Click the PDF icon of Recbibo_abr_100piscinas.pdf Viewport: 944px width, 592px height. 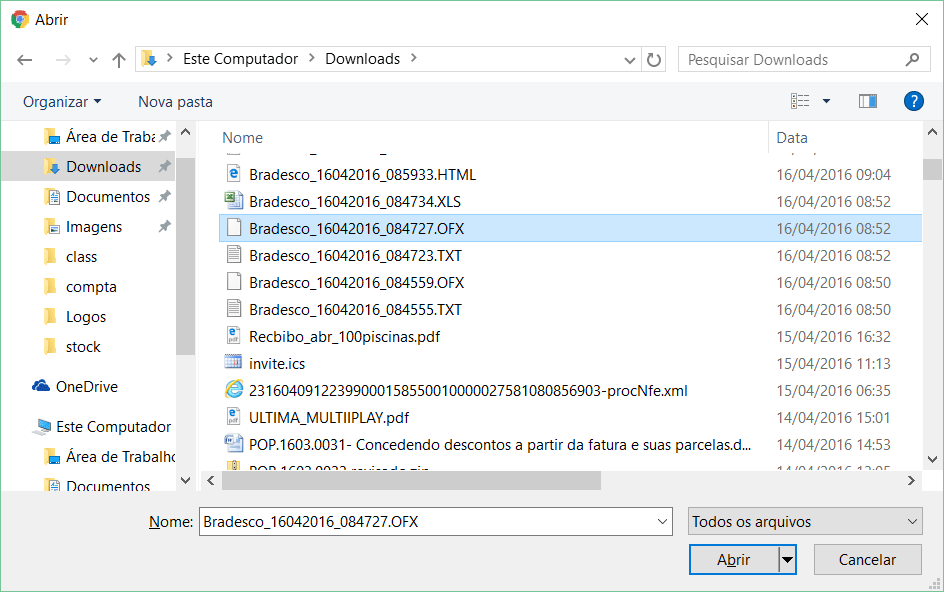[x=234, y=335]
